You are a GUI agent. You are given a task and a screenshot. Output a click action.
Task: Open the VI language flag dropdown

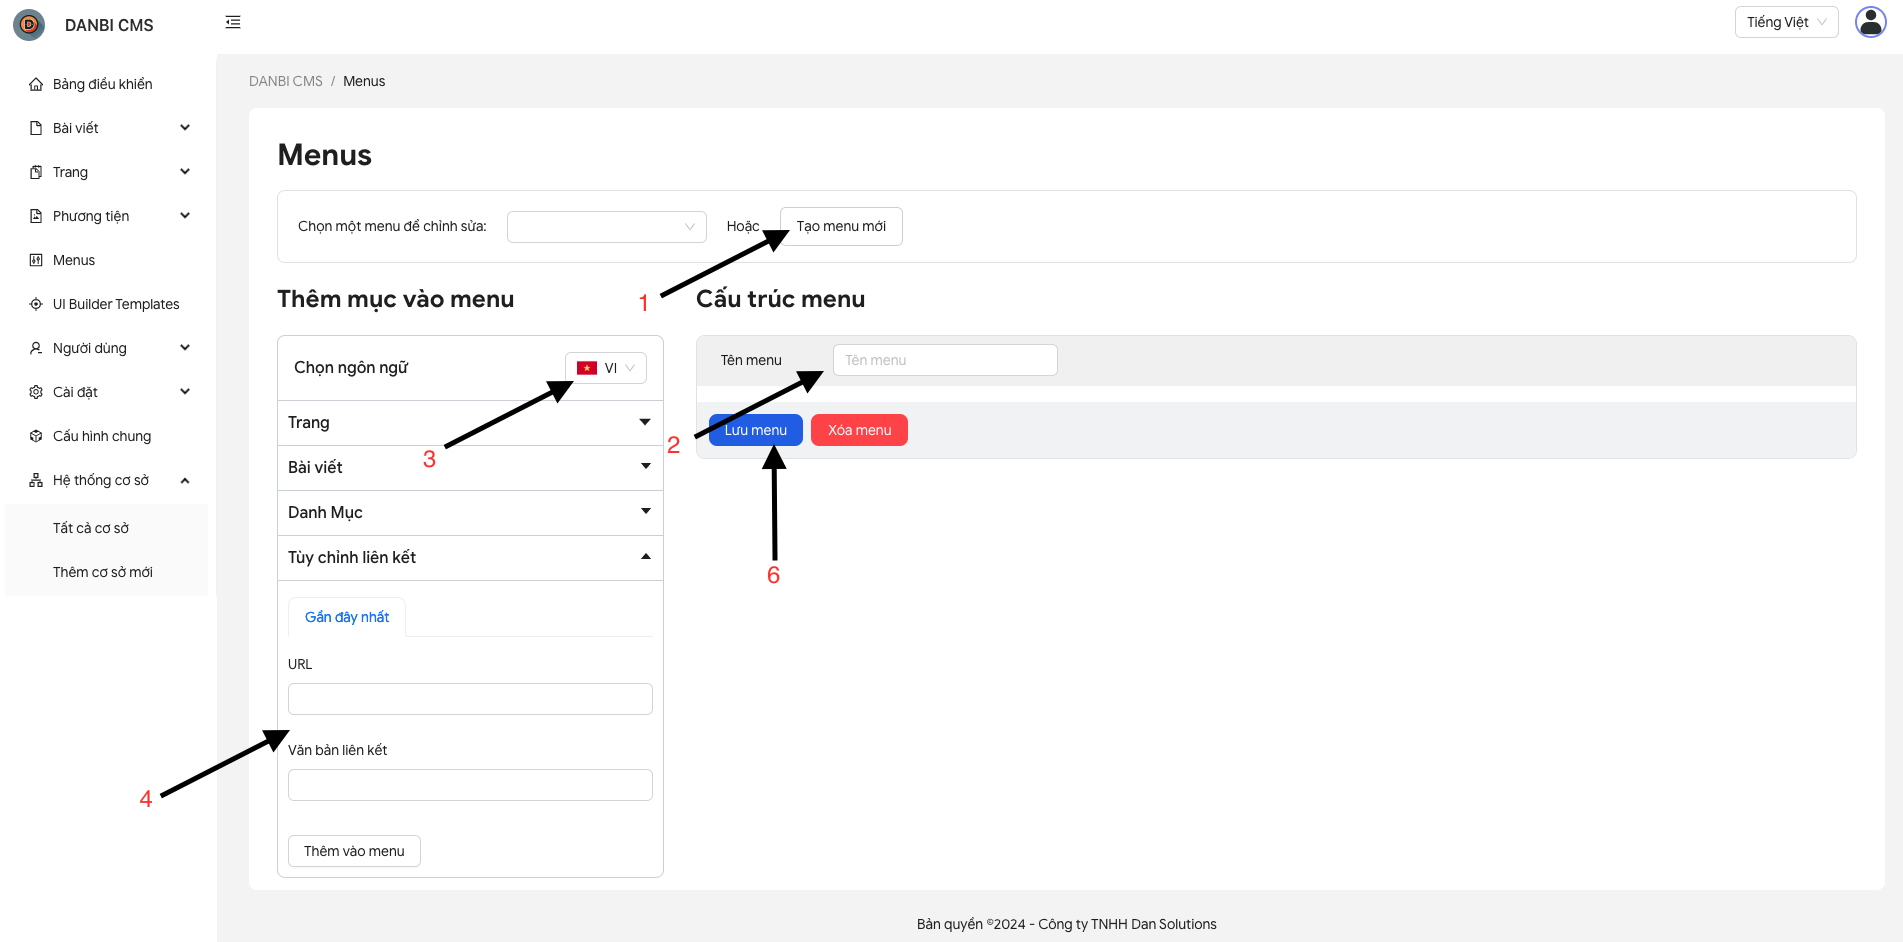pyautogui.click(x=606, y=368)
